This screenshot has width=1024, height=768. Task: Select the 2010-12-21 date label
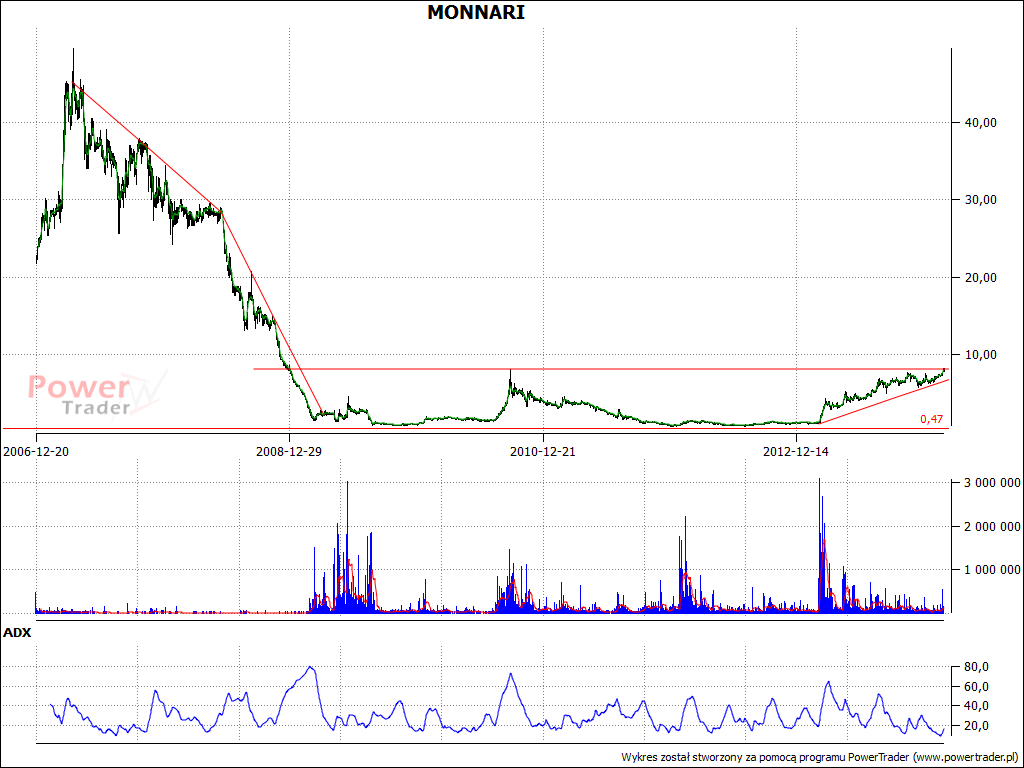coord(543,452)
